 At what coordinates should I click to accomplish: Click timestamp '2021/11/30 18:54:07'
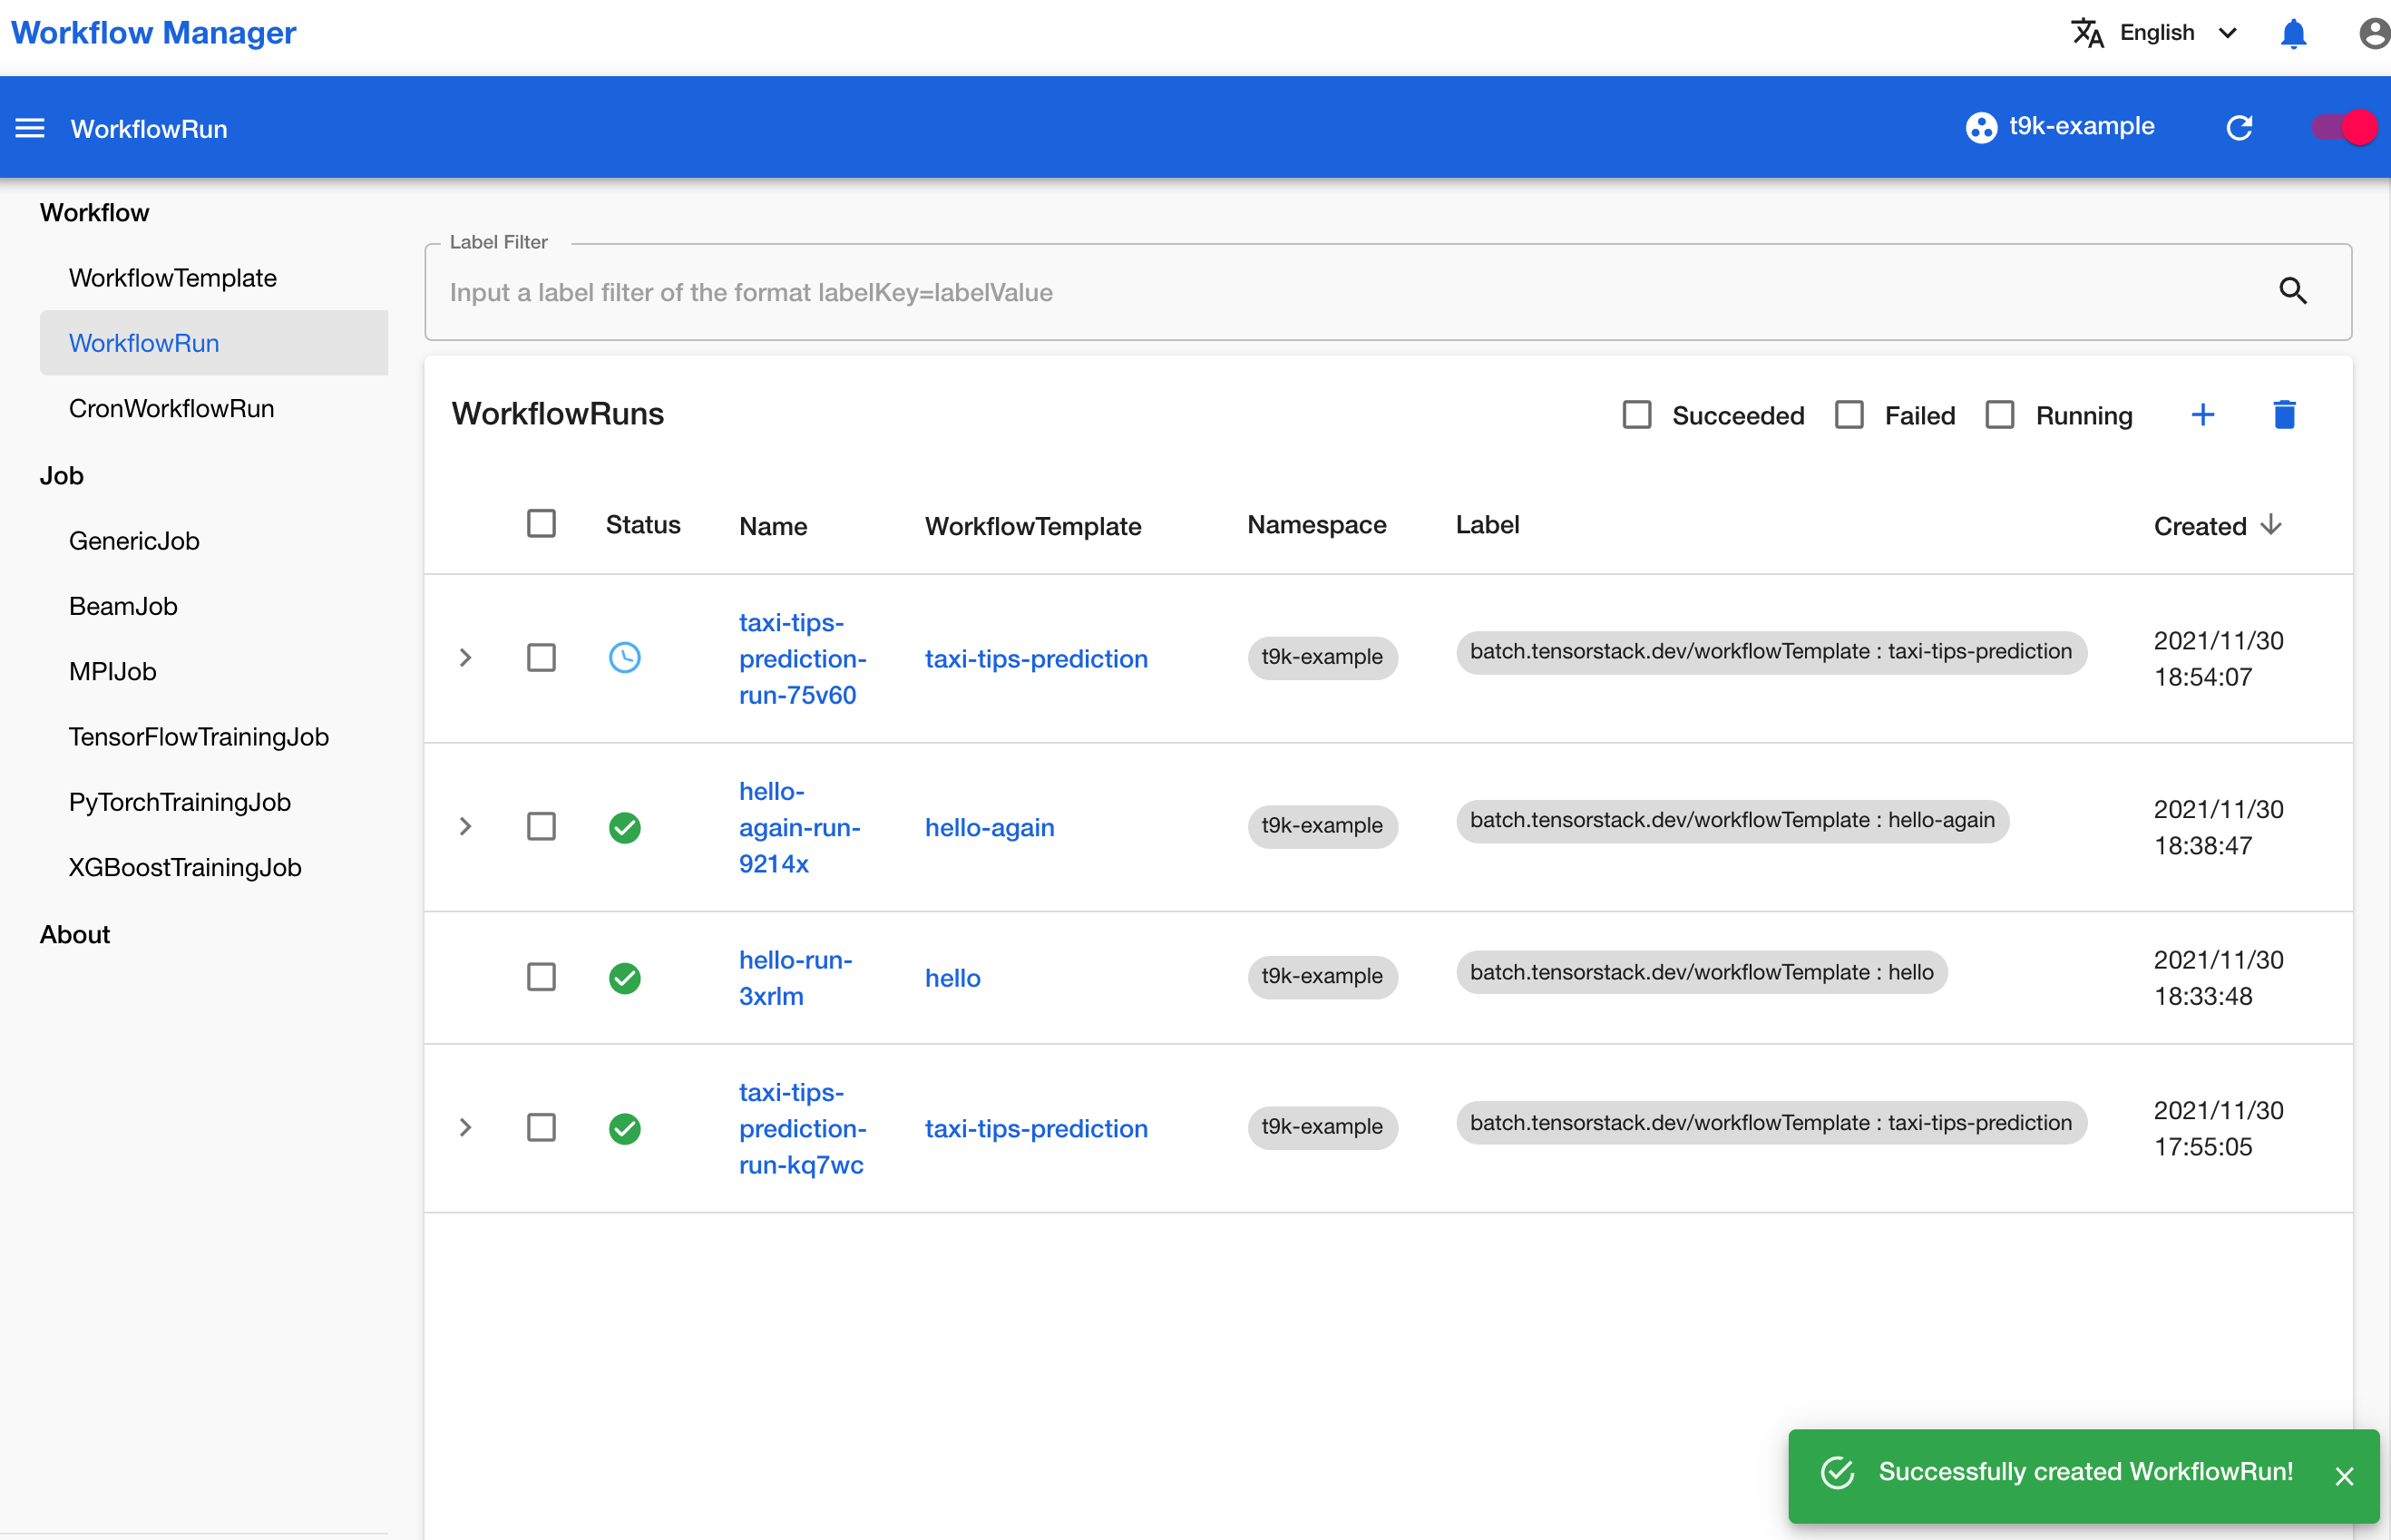tap(2218, 658)
